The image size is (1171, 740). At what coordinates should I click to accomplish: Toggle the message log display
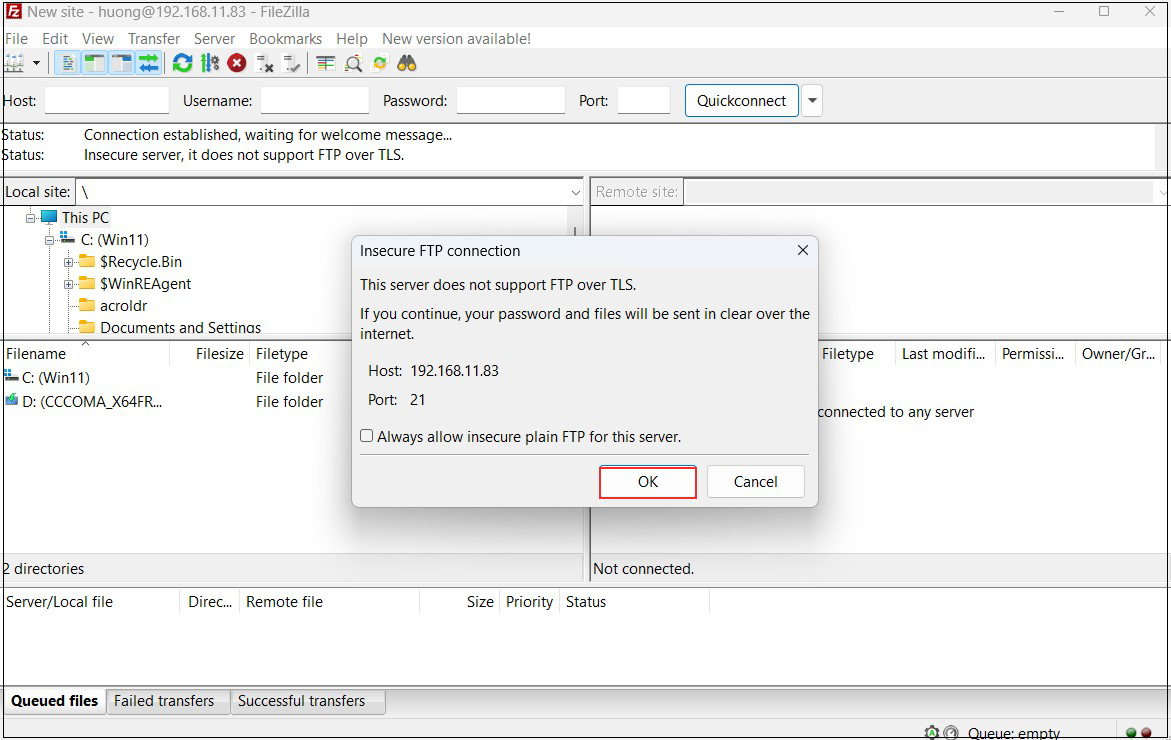tap(67, 63)
